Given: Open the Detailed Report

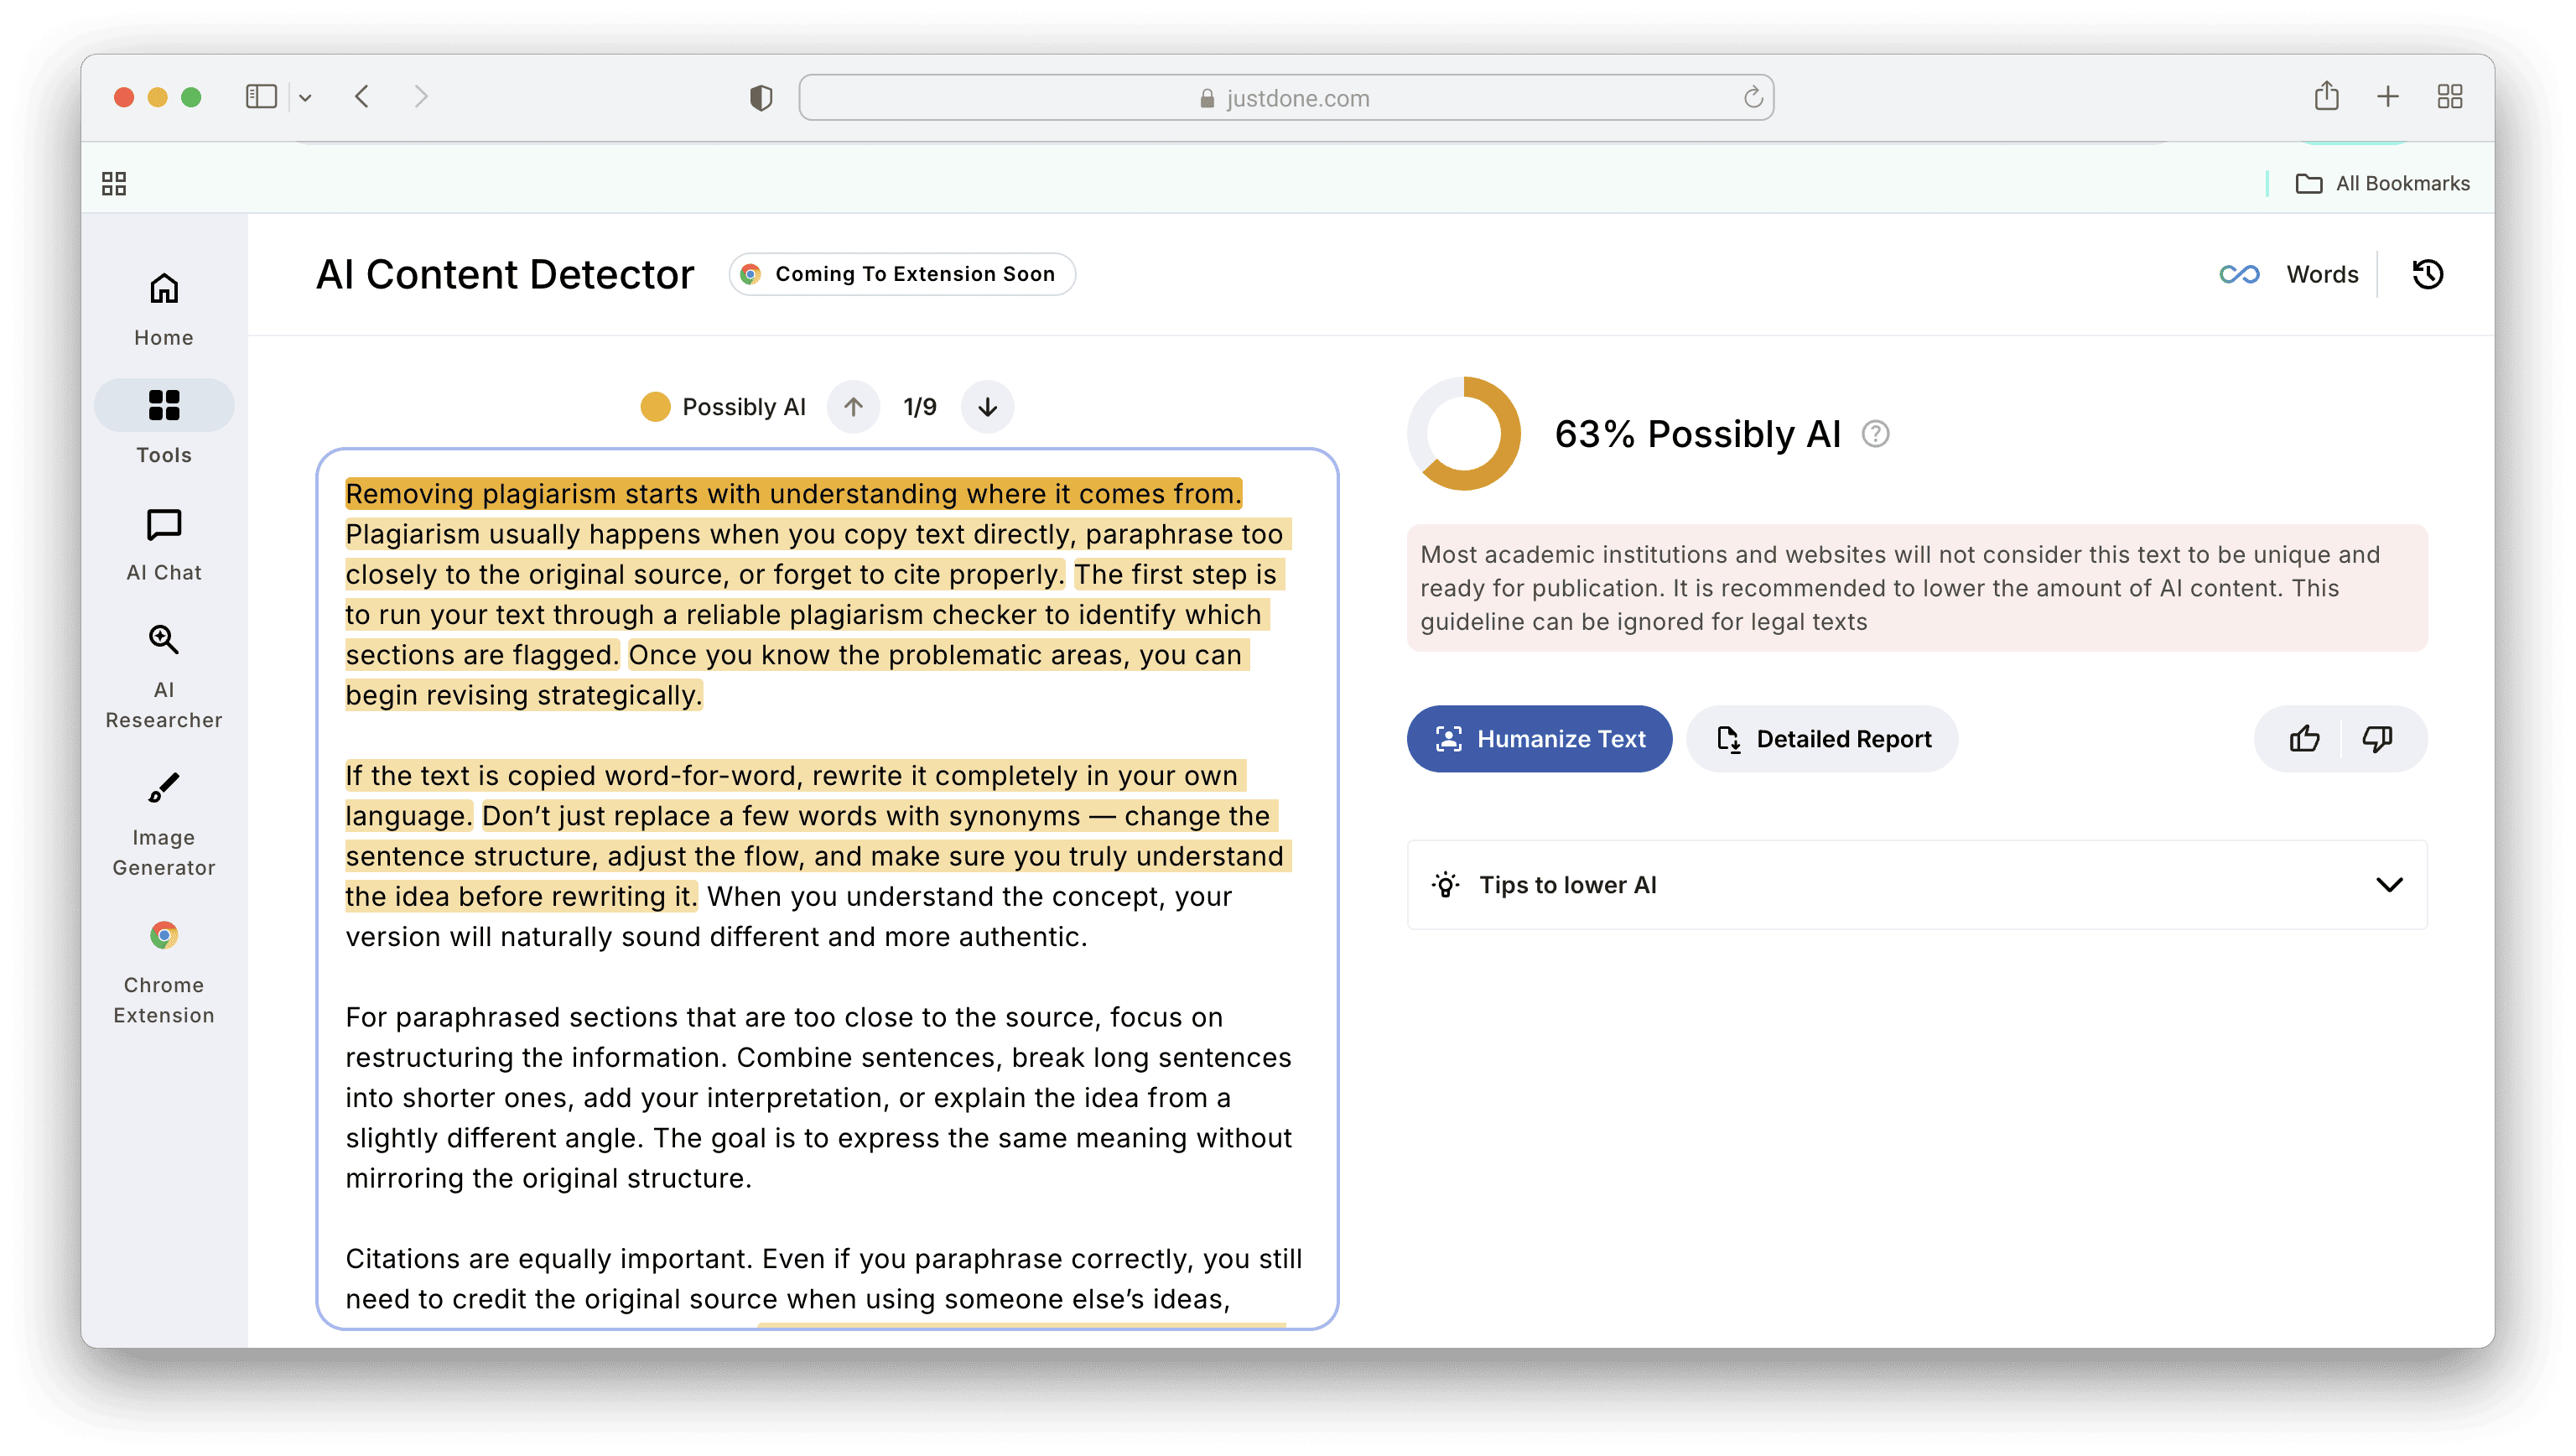Looking at the screenshot, I should 1822,739.
